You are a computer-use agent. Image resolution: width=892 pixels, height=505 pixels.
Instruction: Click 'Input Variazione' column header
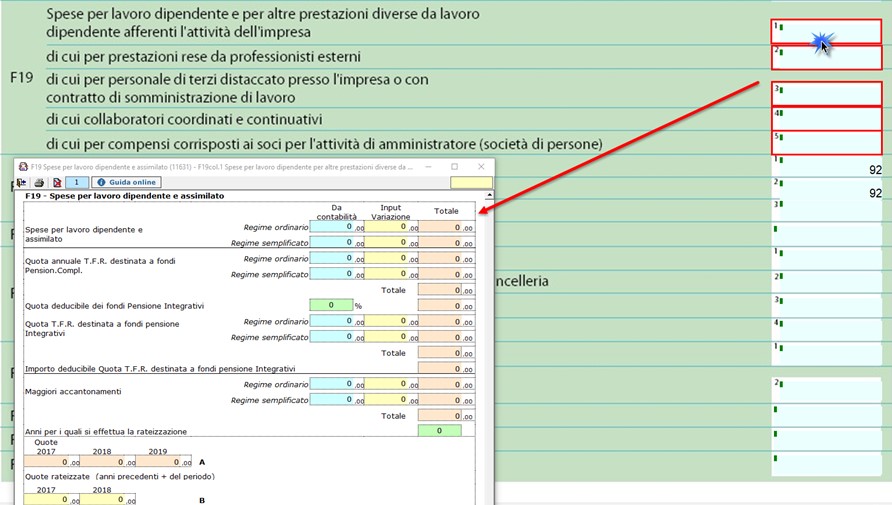tap(391, 212)
